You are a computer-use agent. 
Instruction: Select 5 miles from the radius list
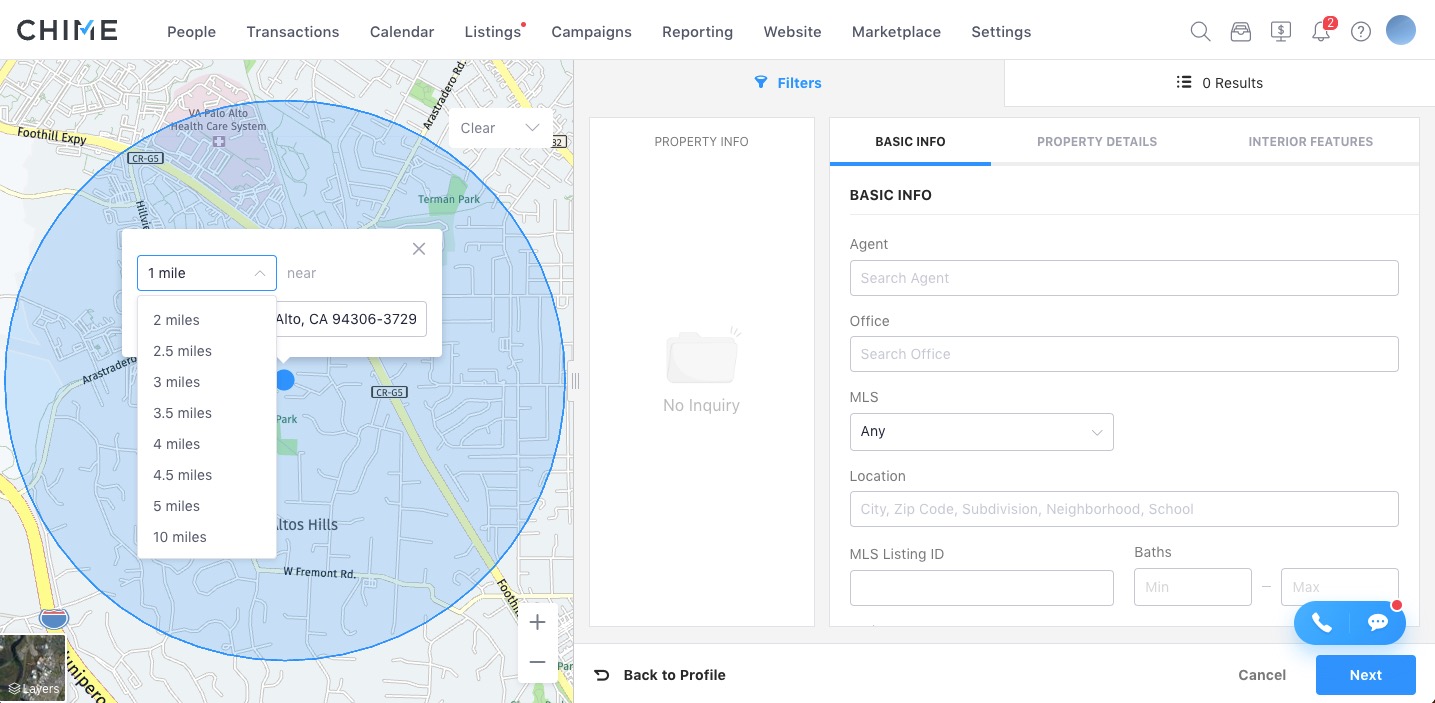pyautogui.click(x=177, y=506)
